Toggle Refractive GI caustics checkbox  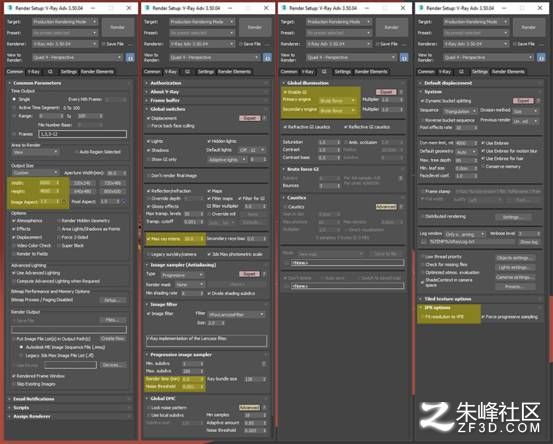(x=285, y=127)
